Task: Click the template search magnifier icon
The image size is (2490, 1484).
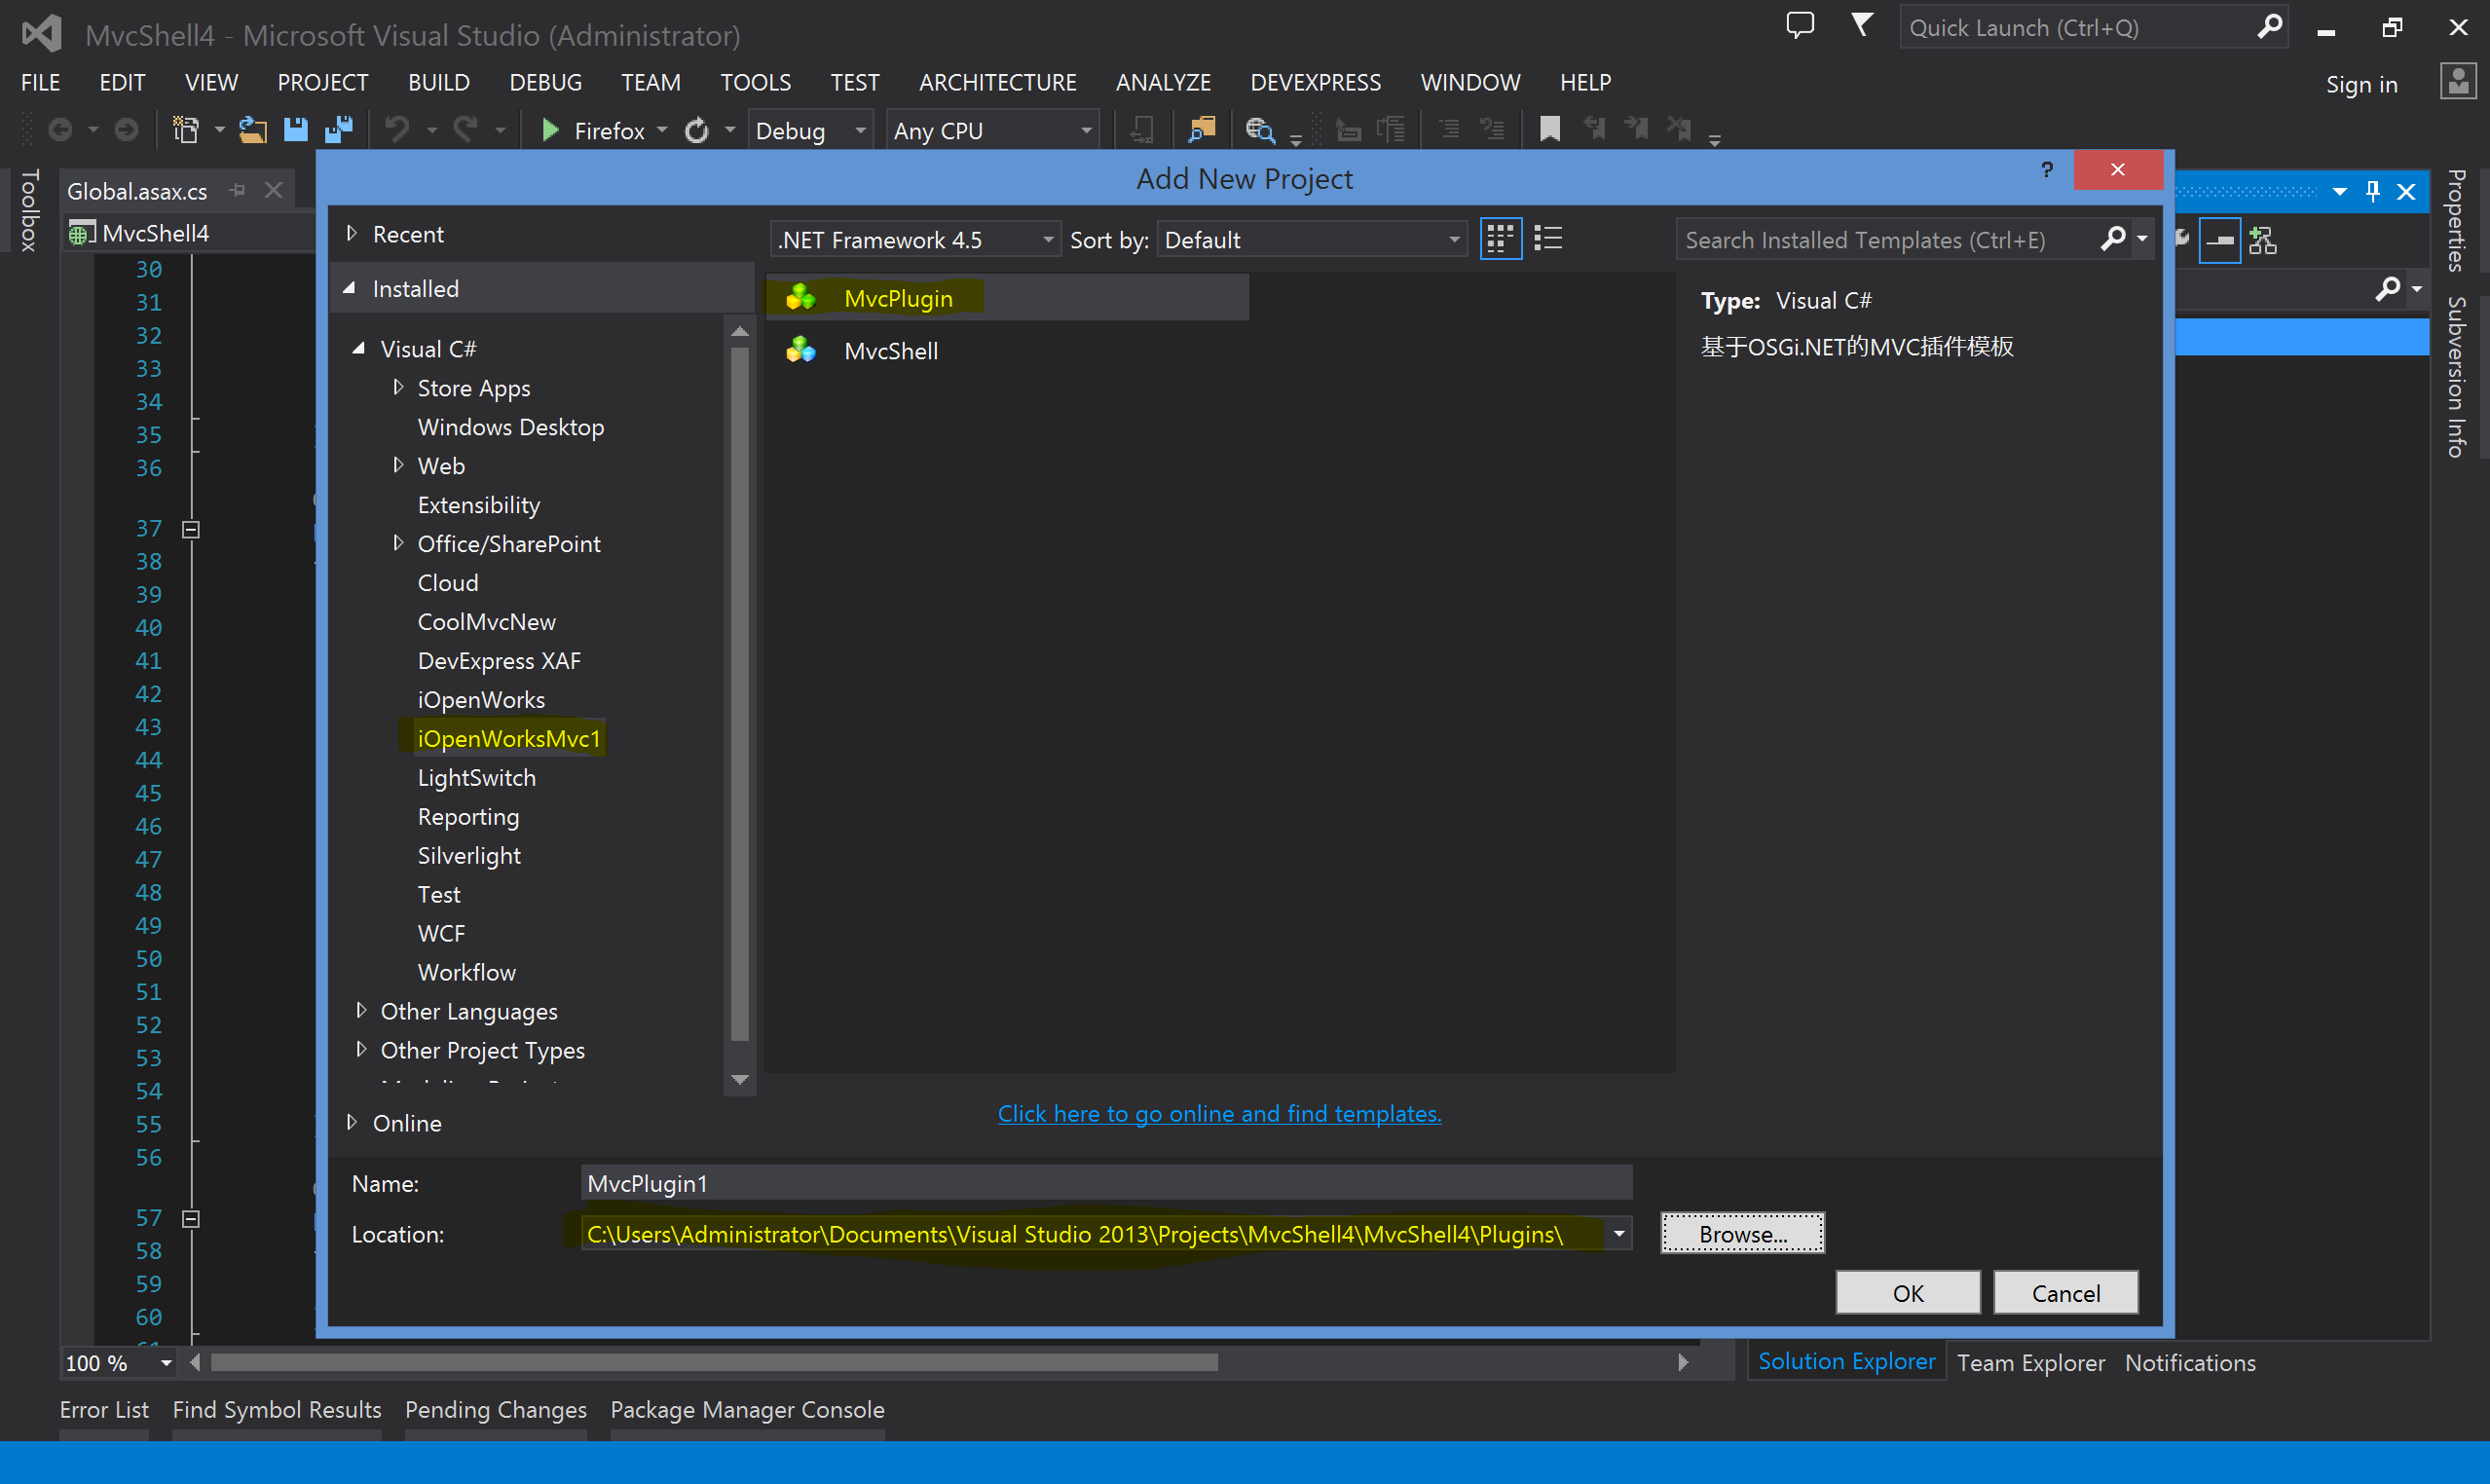Action: click(x=2113, y=239)
